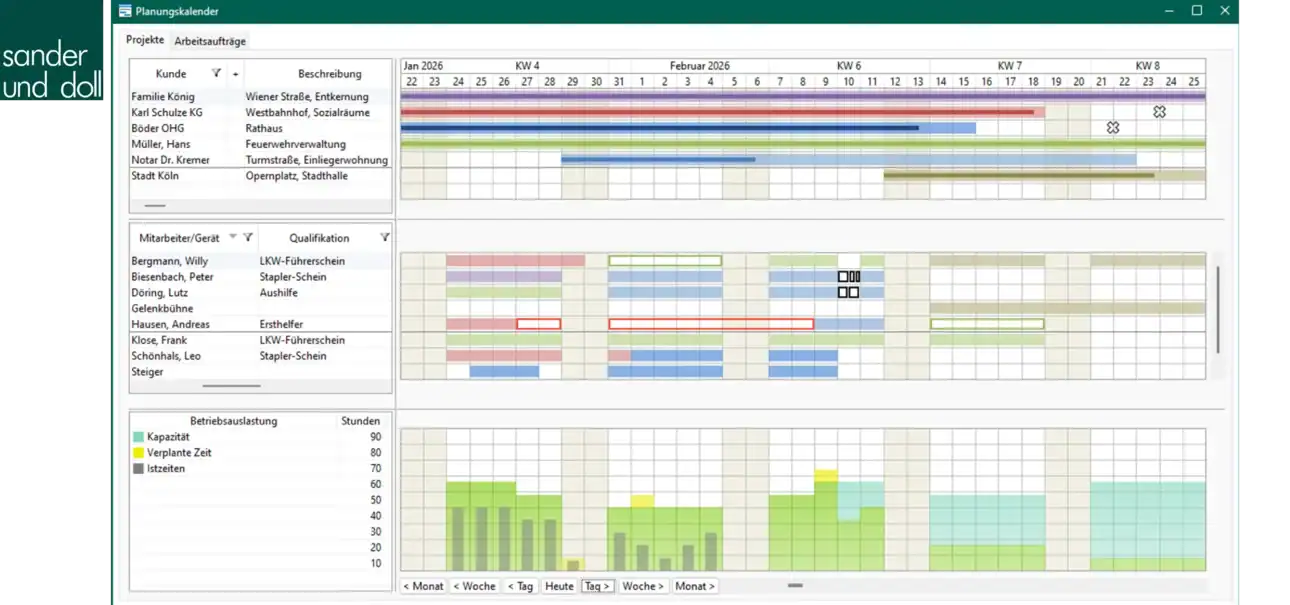Switch to the Arbeitsaufträge tab
Screen dimensions: 1290x605
pos(209,41)
